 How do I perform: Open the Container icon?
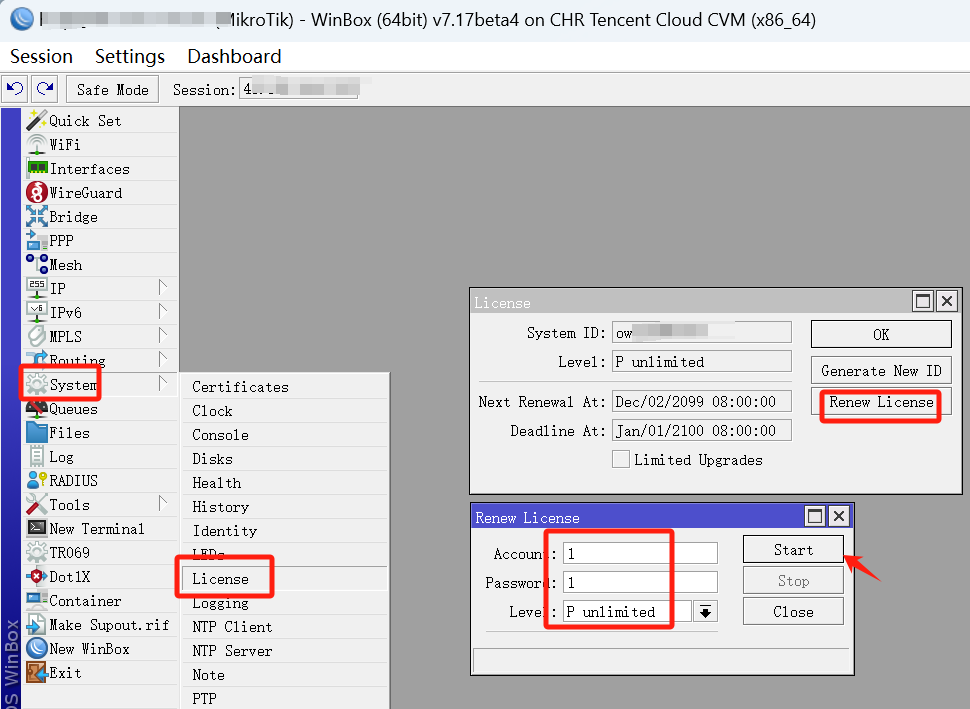tap(36, 601)
